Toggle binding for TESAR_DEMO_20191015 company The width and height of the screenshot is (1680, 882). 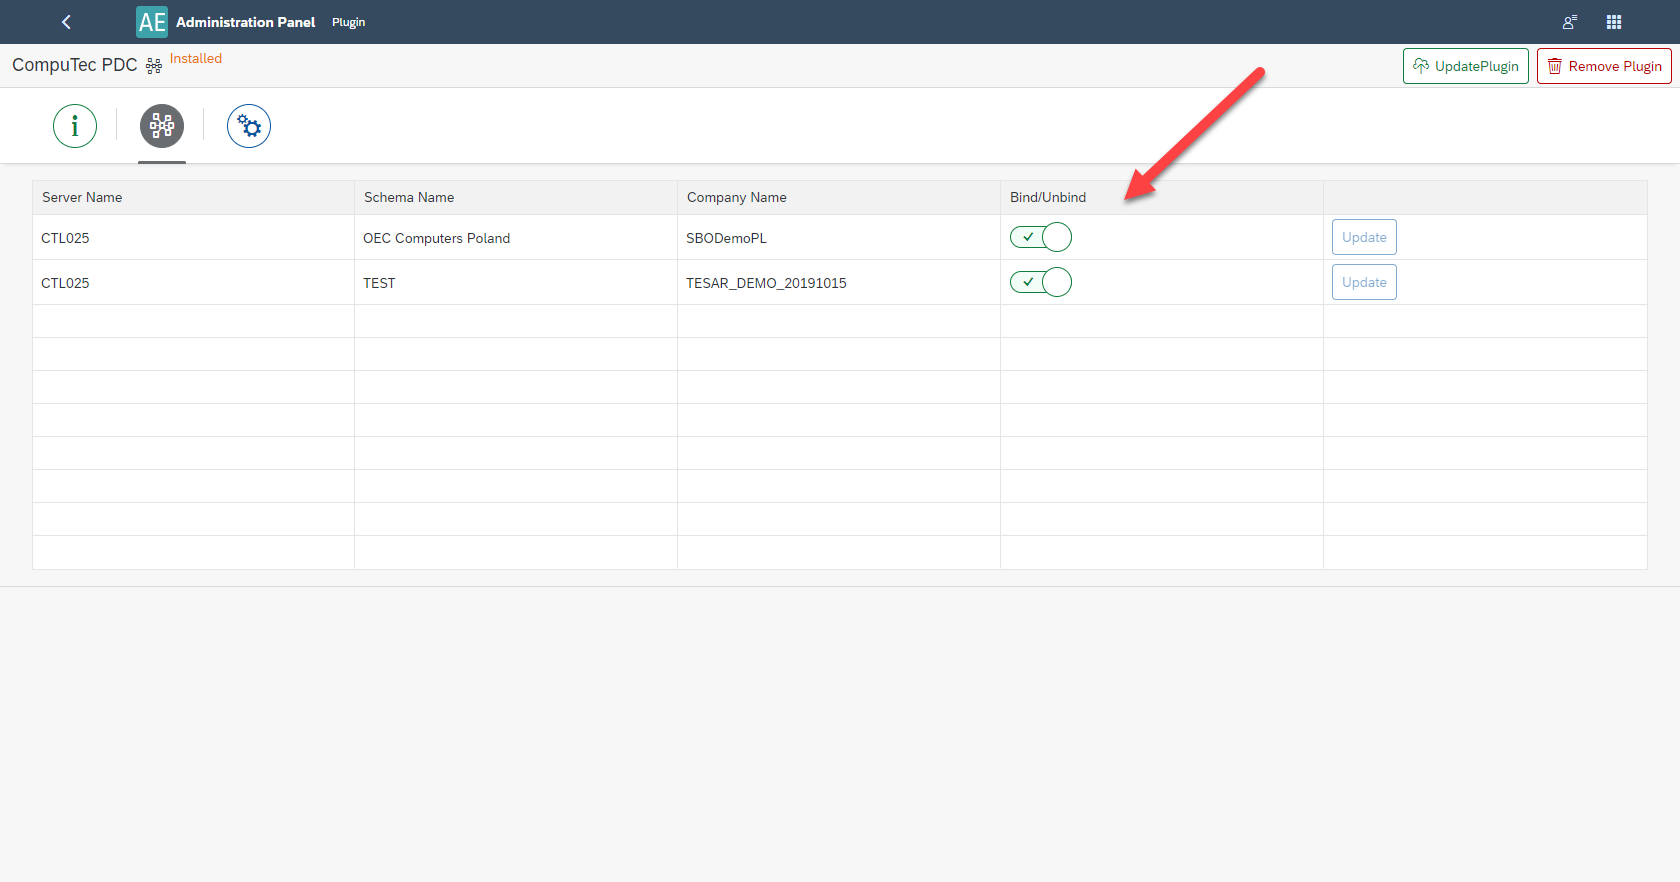point(1040,282)
